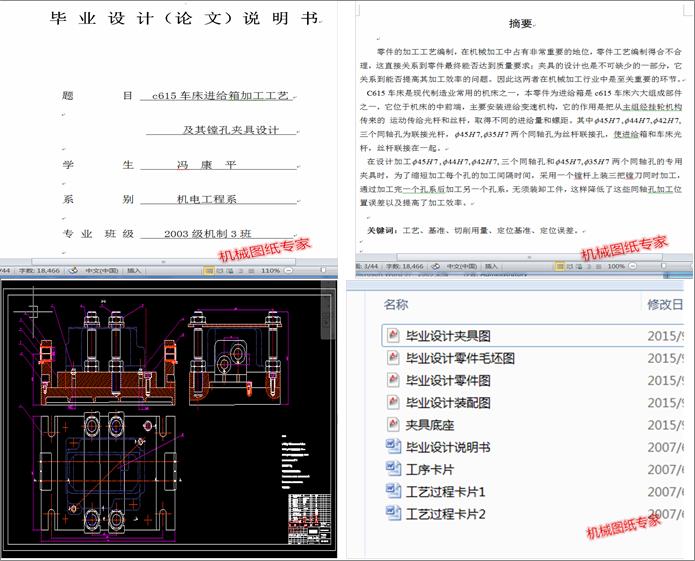Image resolution: width=695 pixels, height=561 pixels.
Task: Open the 毕业设计夹具图 CAD file icon
Action: pyautogui.click(x=392, y=335)
